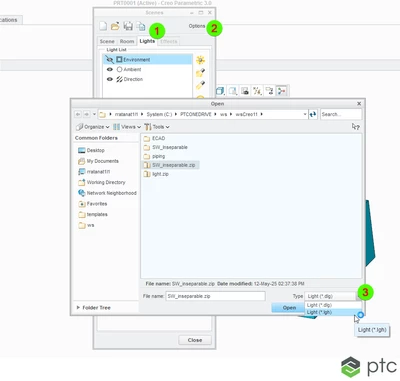Click the Open folder icon in Scenes toolbar
Screen dimensions: 400x381
point(115,26)
